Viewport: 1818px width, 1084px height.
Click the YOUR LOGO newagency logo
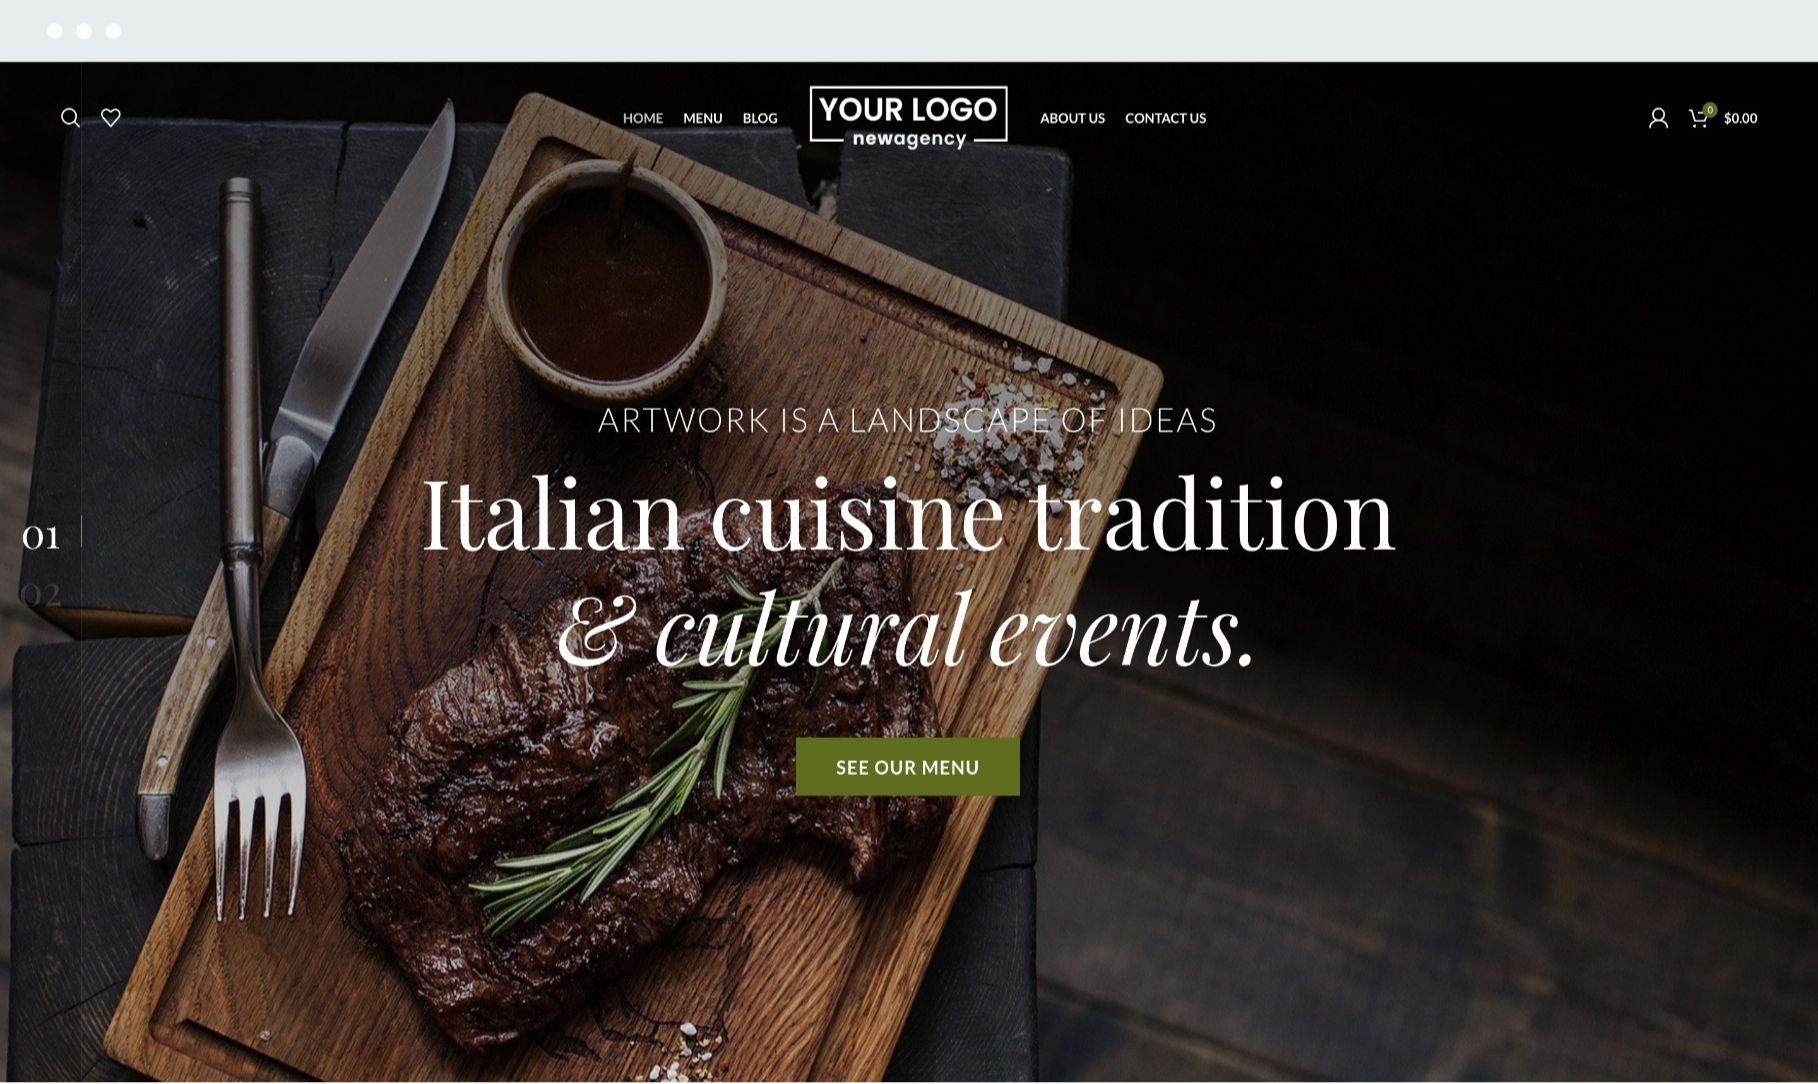pyautogui.click(x=908, y=118)
